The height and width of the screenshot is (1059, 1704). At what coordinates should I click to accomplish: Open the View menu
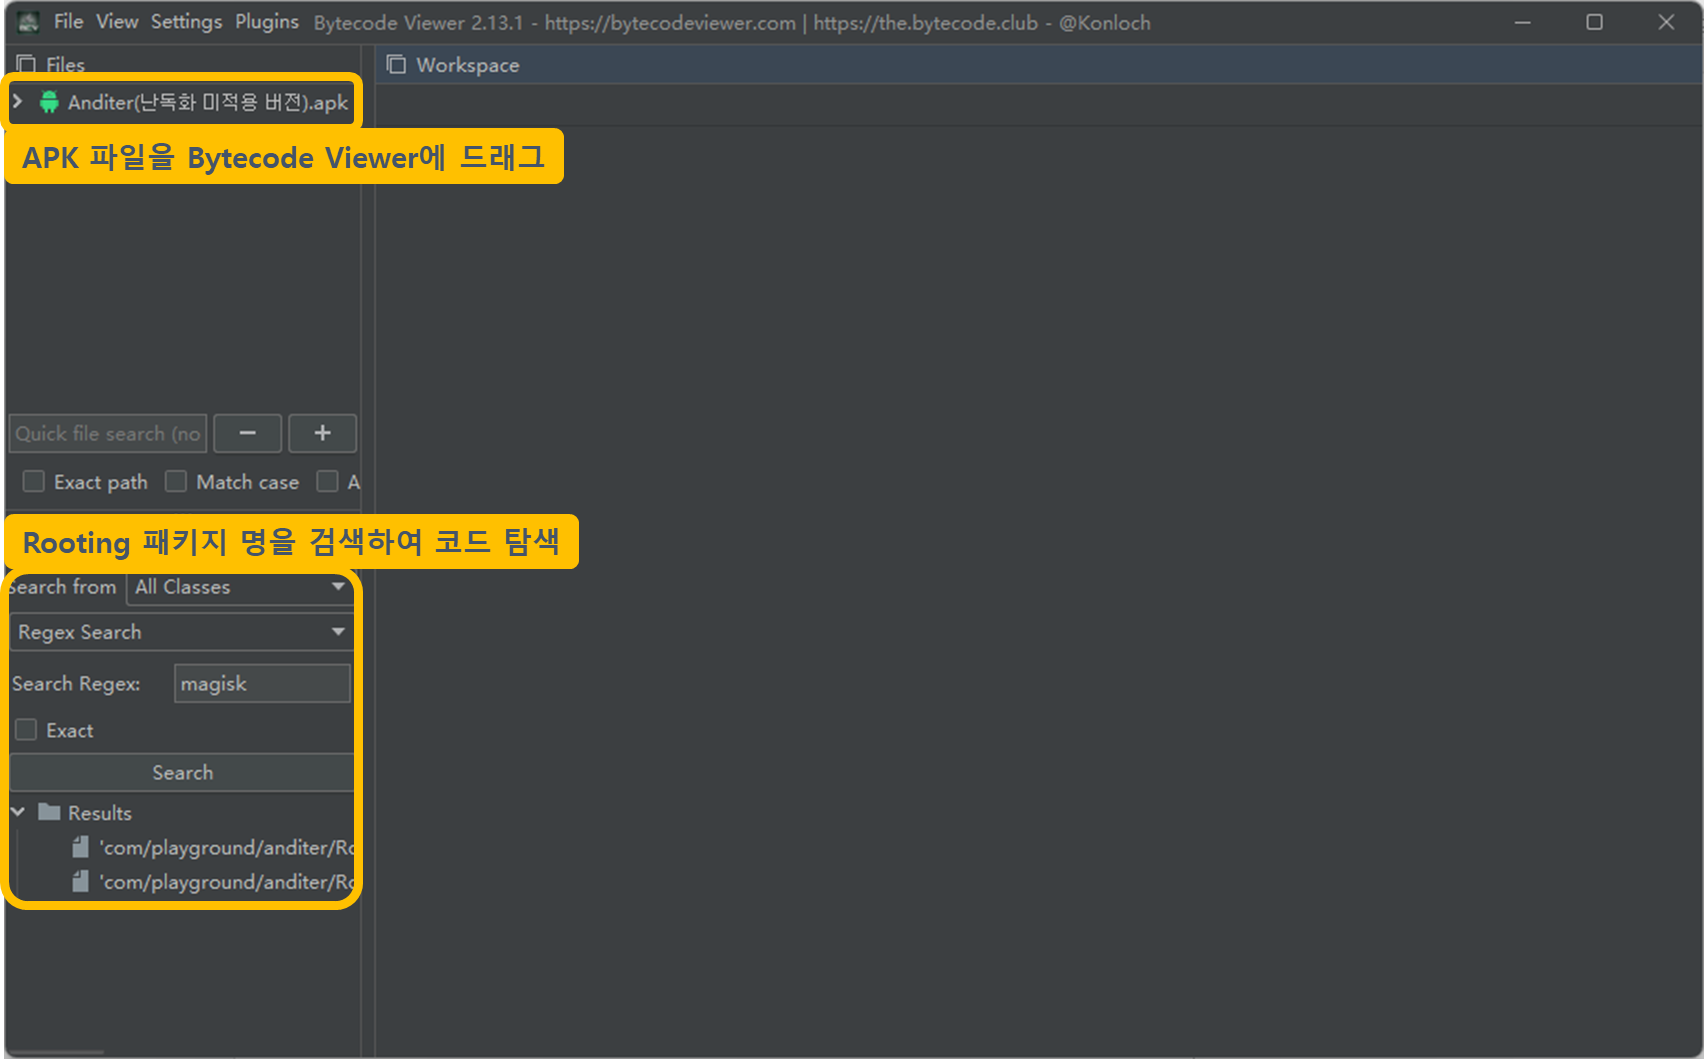click(117, 21)
